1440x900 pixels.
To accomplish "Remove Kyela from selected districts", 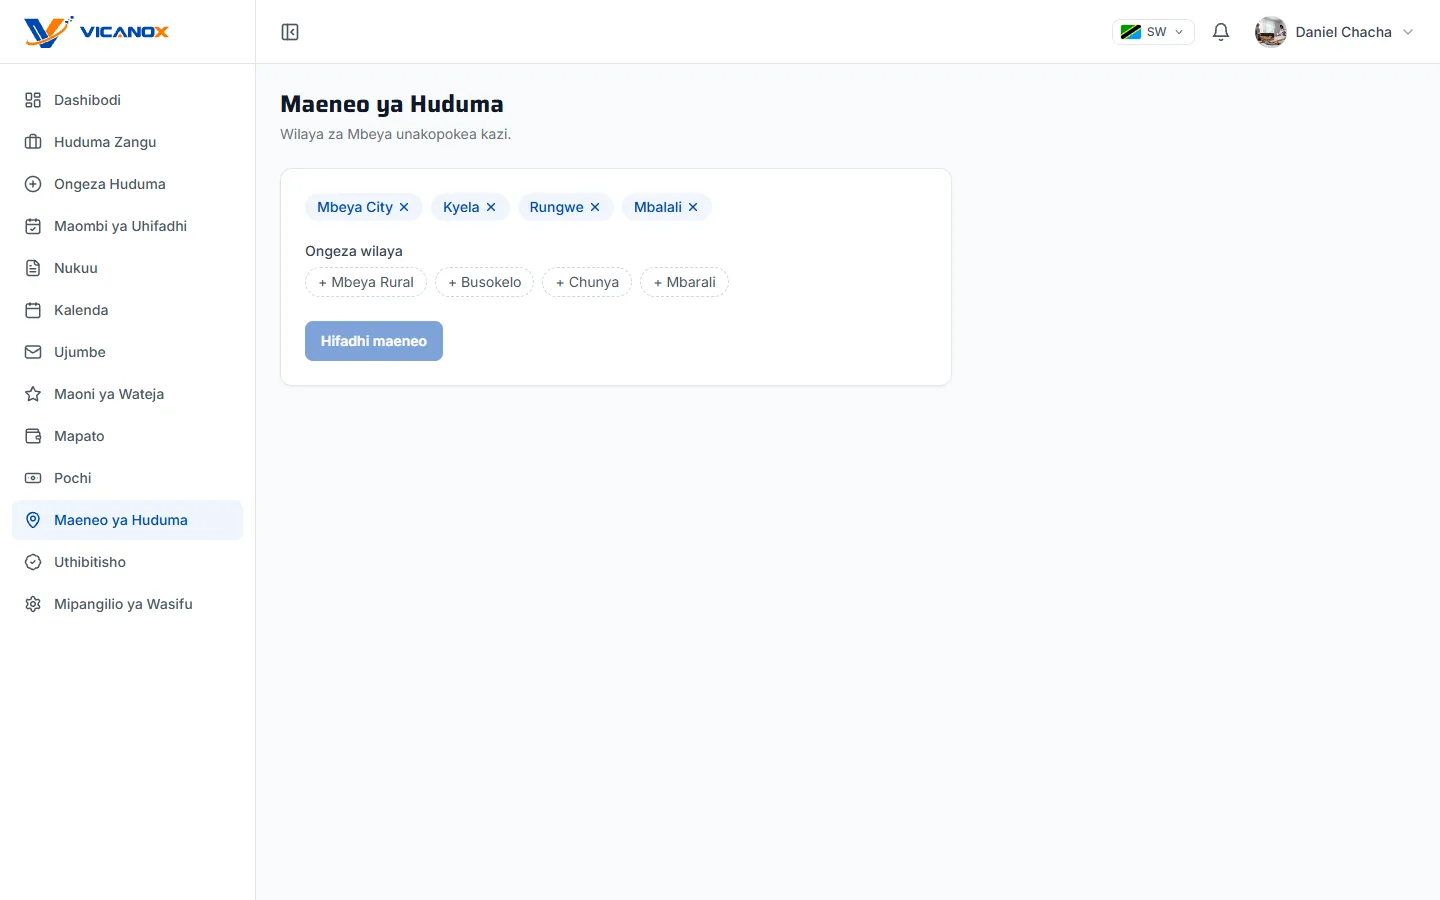I will (x=491, y=207).
